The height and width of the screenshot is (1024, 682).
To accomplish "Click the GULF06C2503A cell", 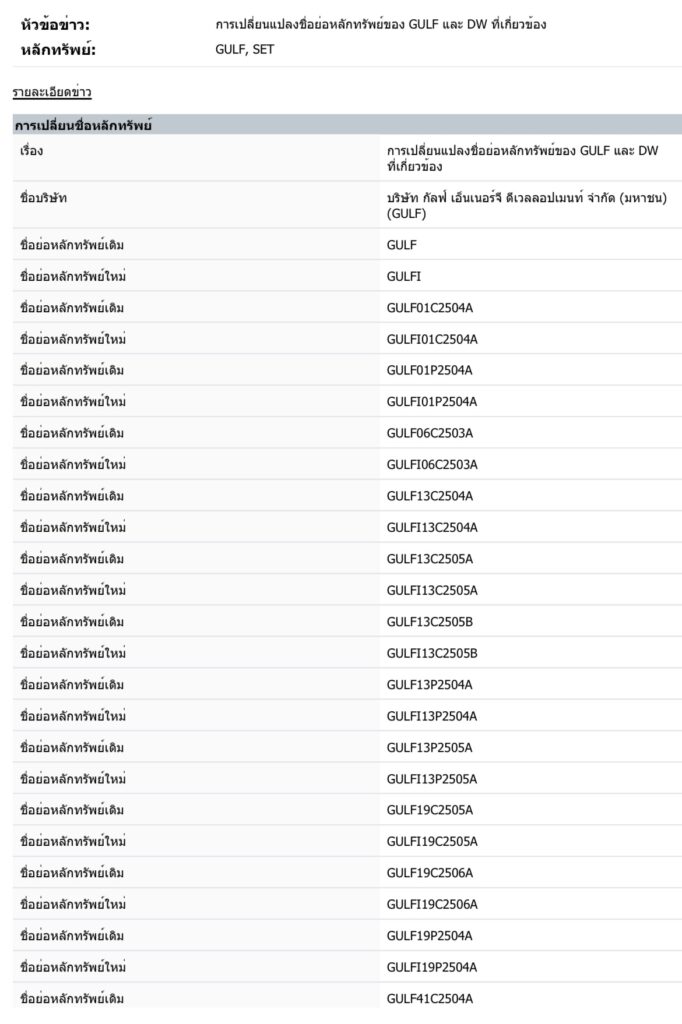I will [430, 433].
